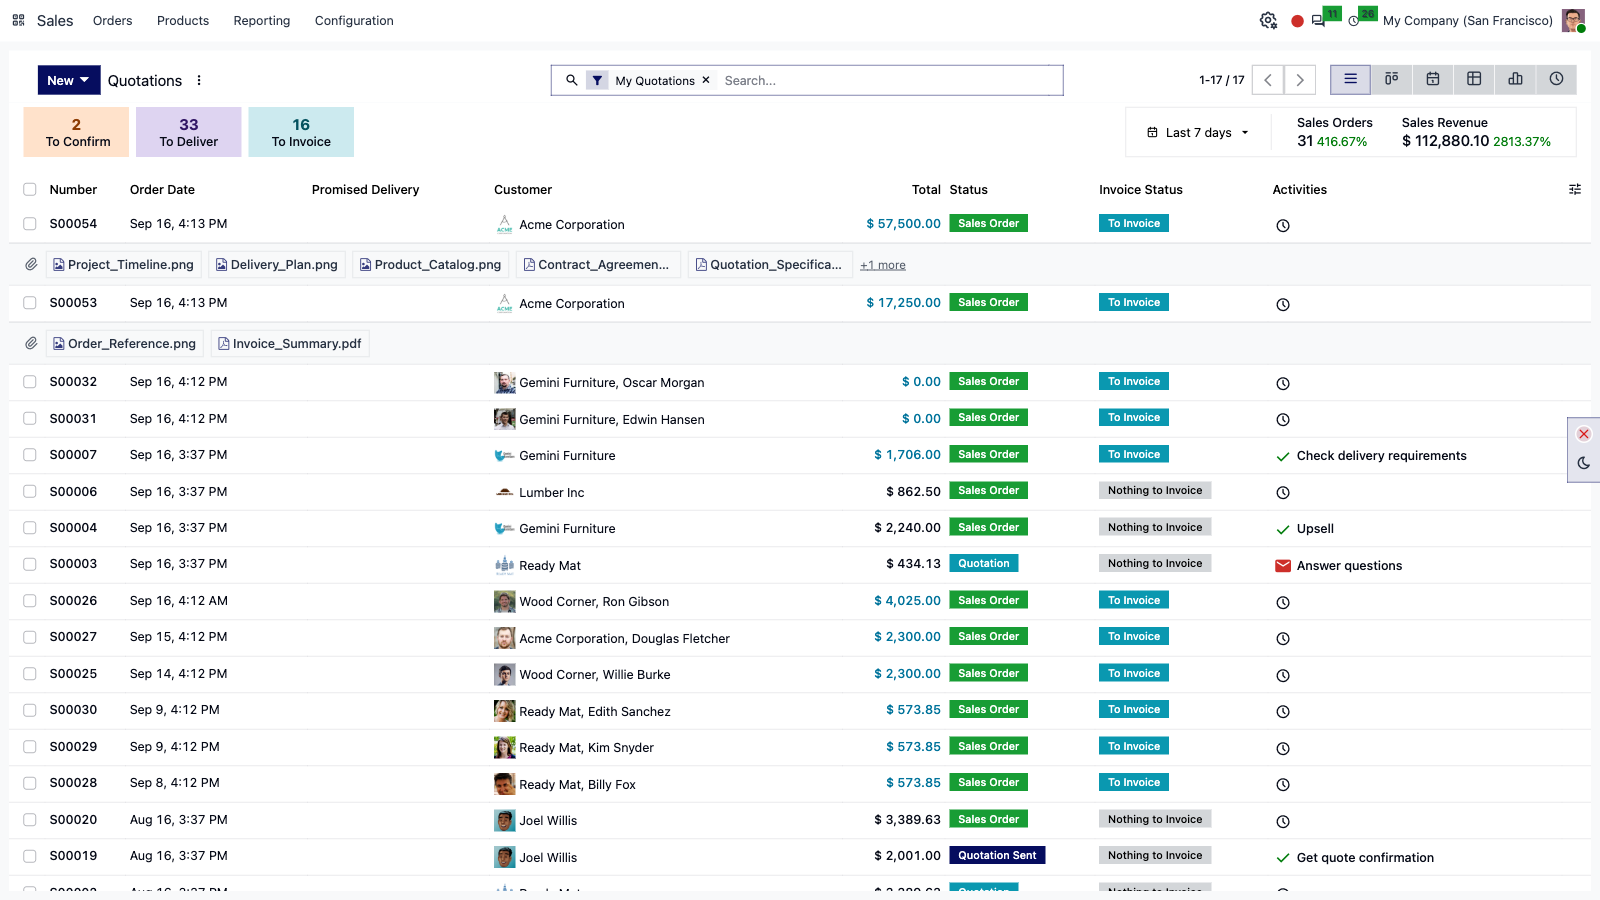Open the optional columns adjust icon
The image size is (1600, 900).
coord(1575,189)
